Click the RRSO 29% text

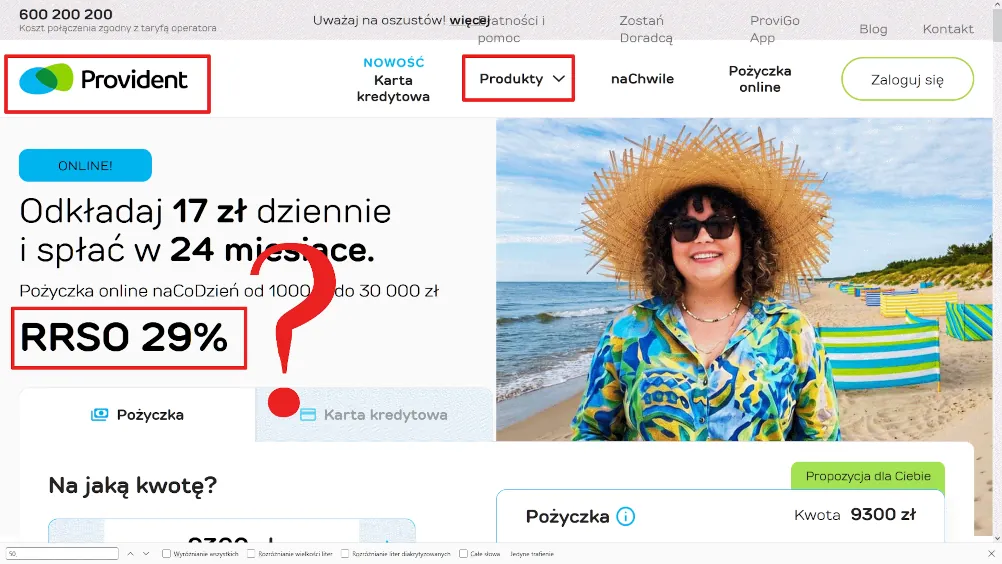pos(124,337)
